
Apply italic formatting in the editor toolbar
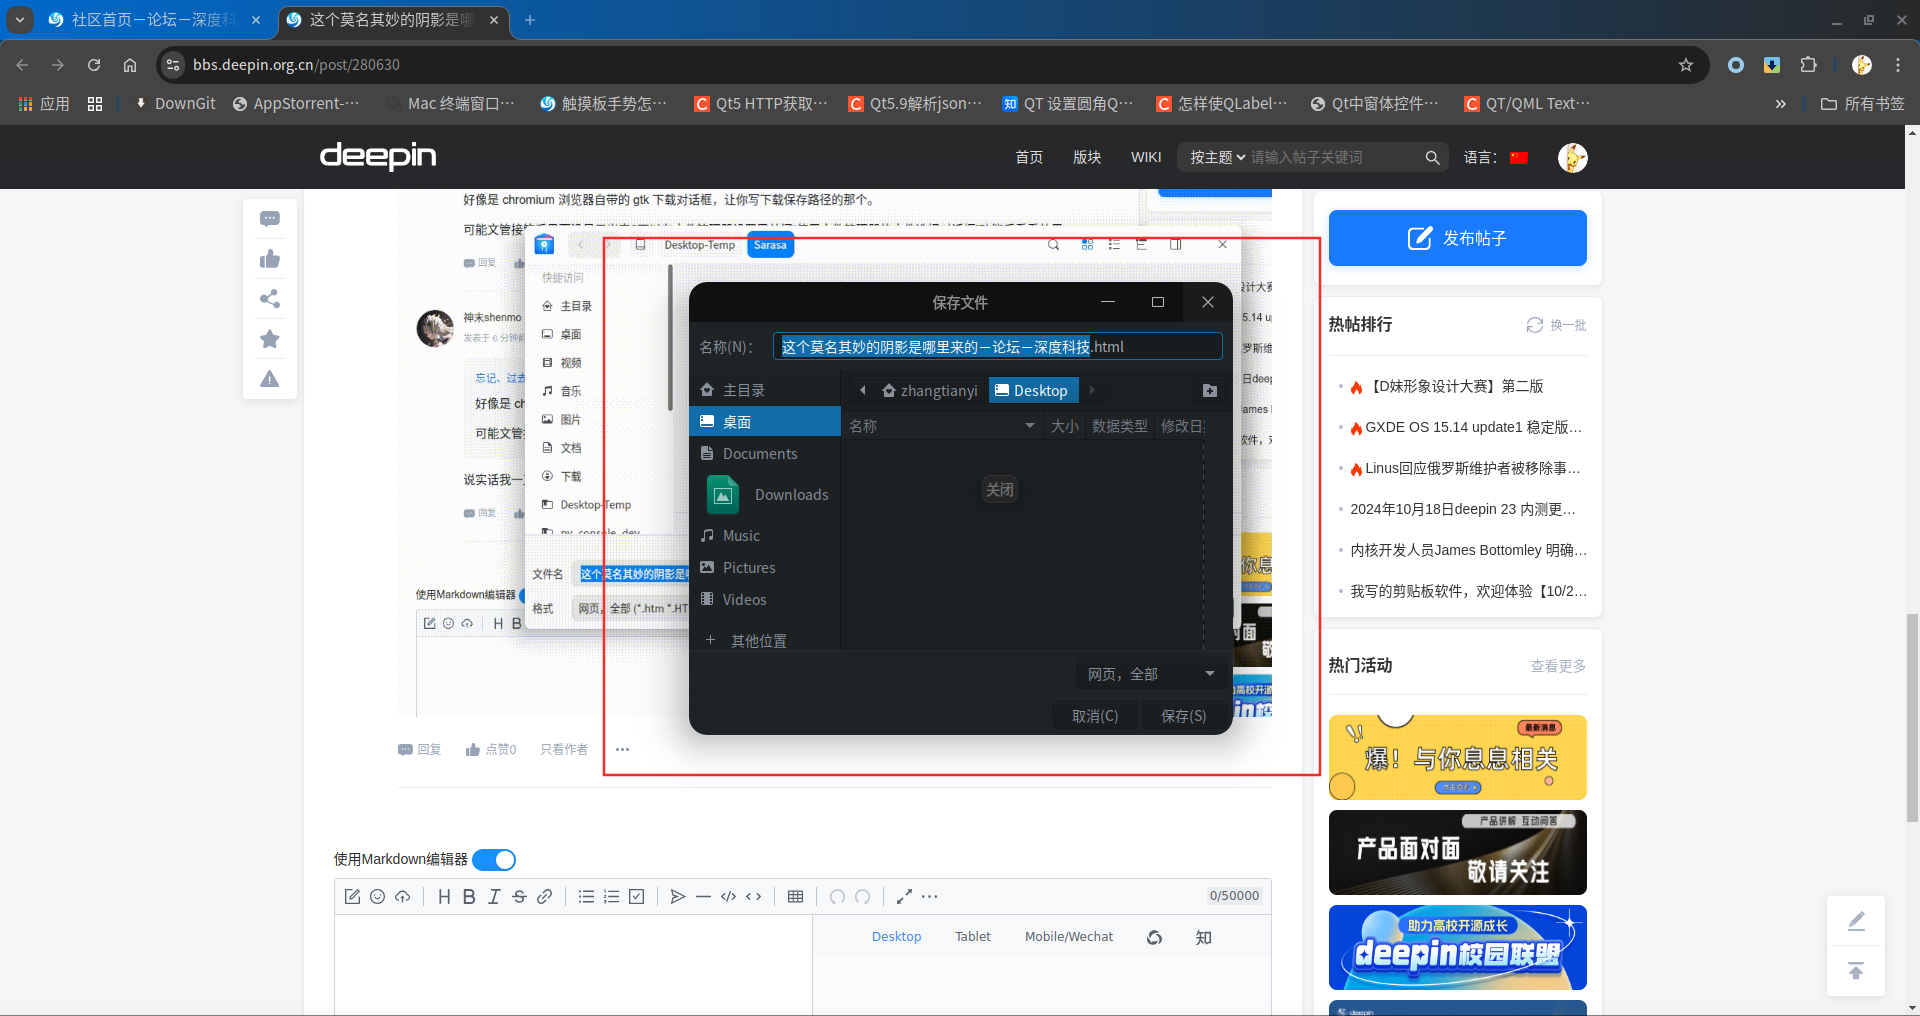tap(494, 896)
